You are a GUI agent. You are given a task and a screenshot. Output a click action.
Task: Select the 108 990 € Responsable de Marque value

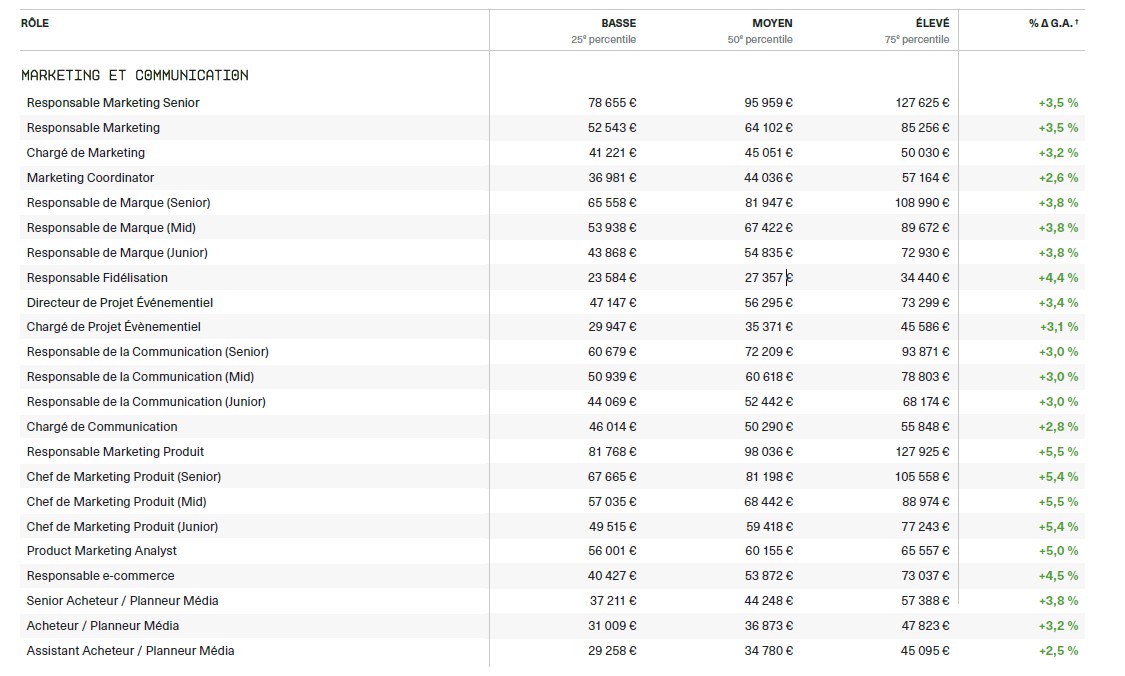(x=922, y=203)
